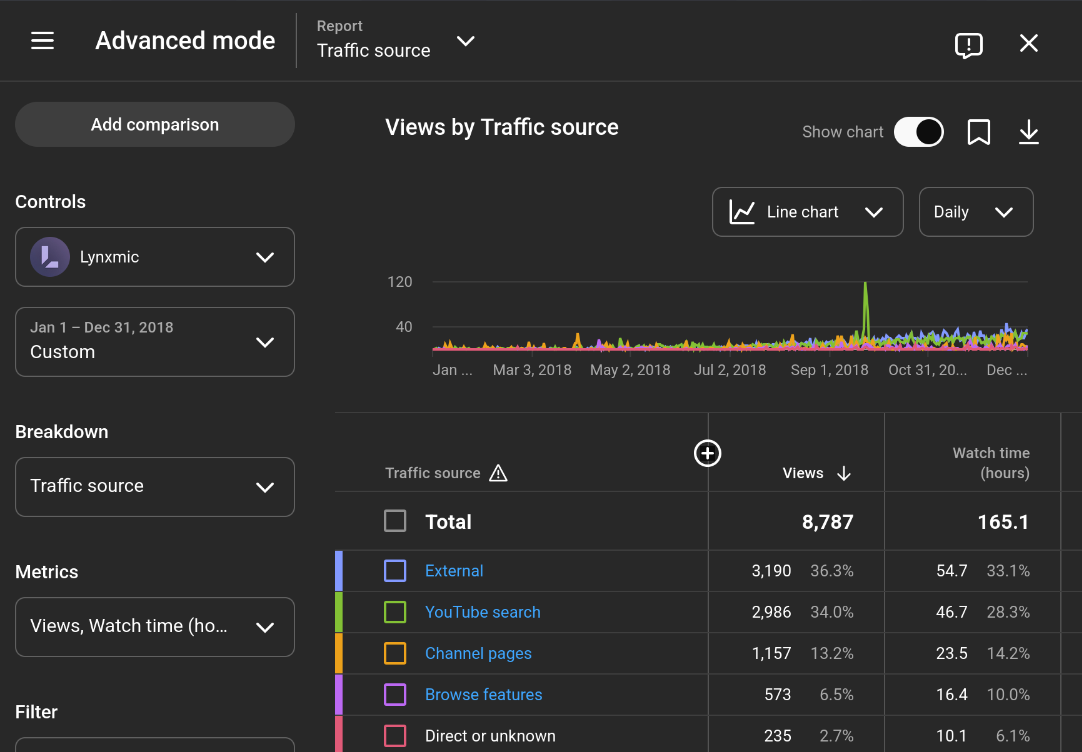
Task: Close the Advanced mode panel
Action: click(x=1029, y=43)
